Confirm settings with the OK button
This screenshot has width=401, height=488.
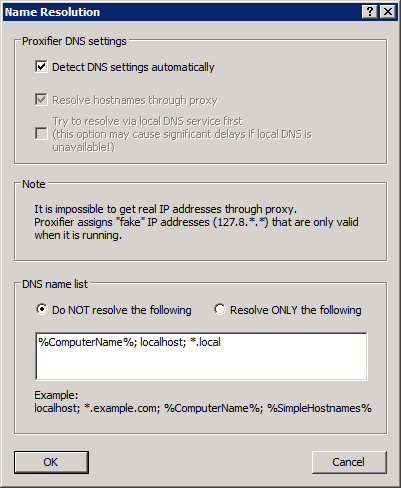(x=51, y=462)
